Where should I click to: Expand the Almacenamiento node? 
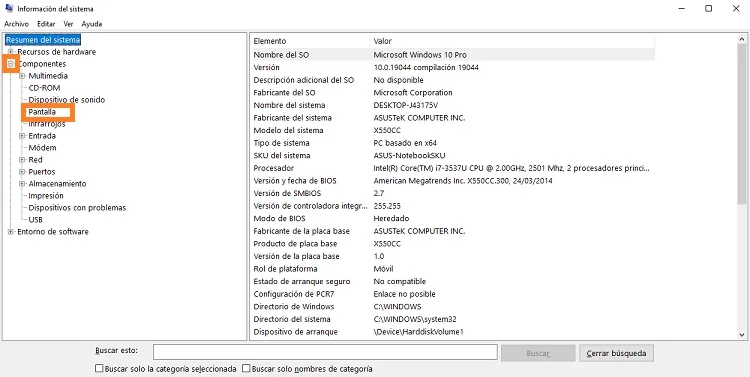point(22,184)
